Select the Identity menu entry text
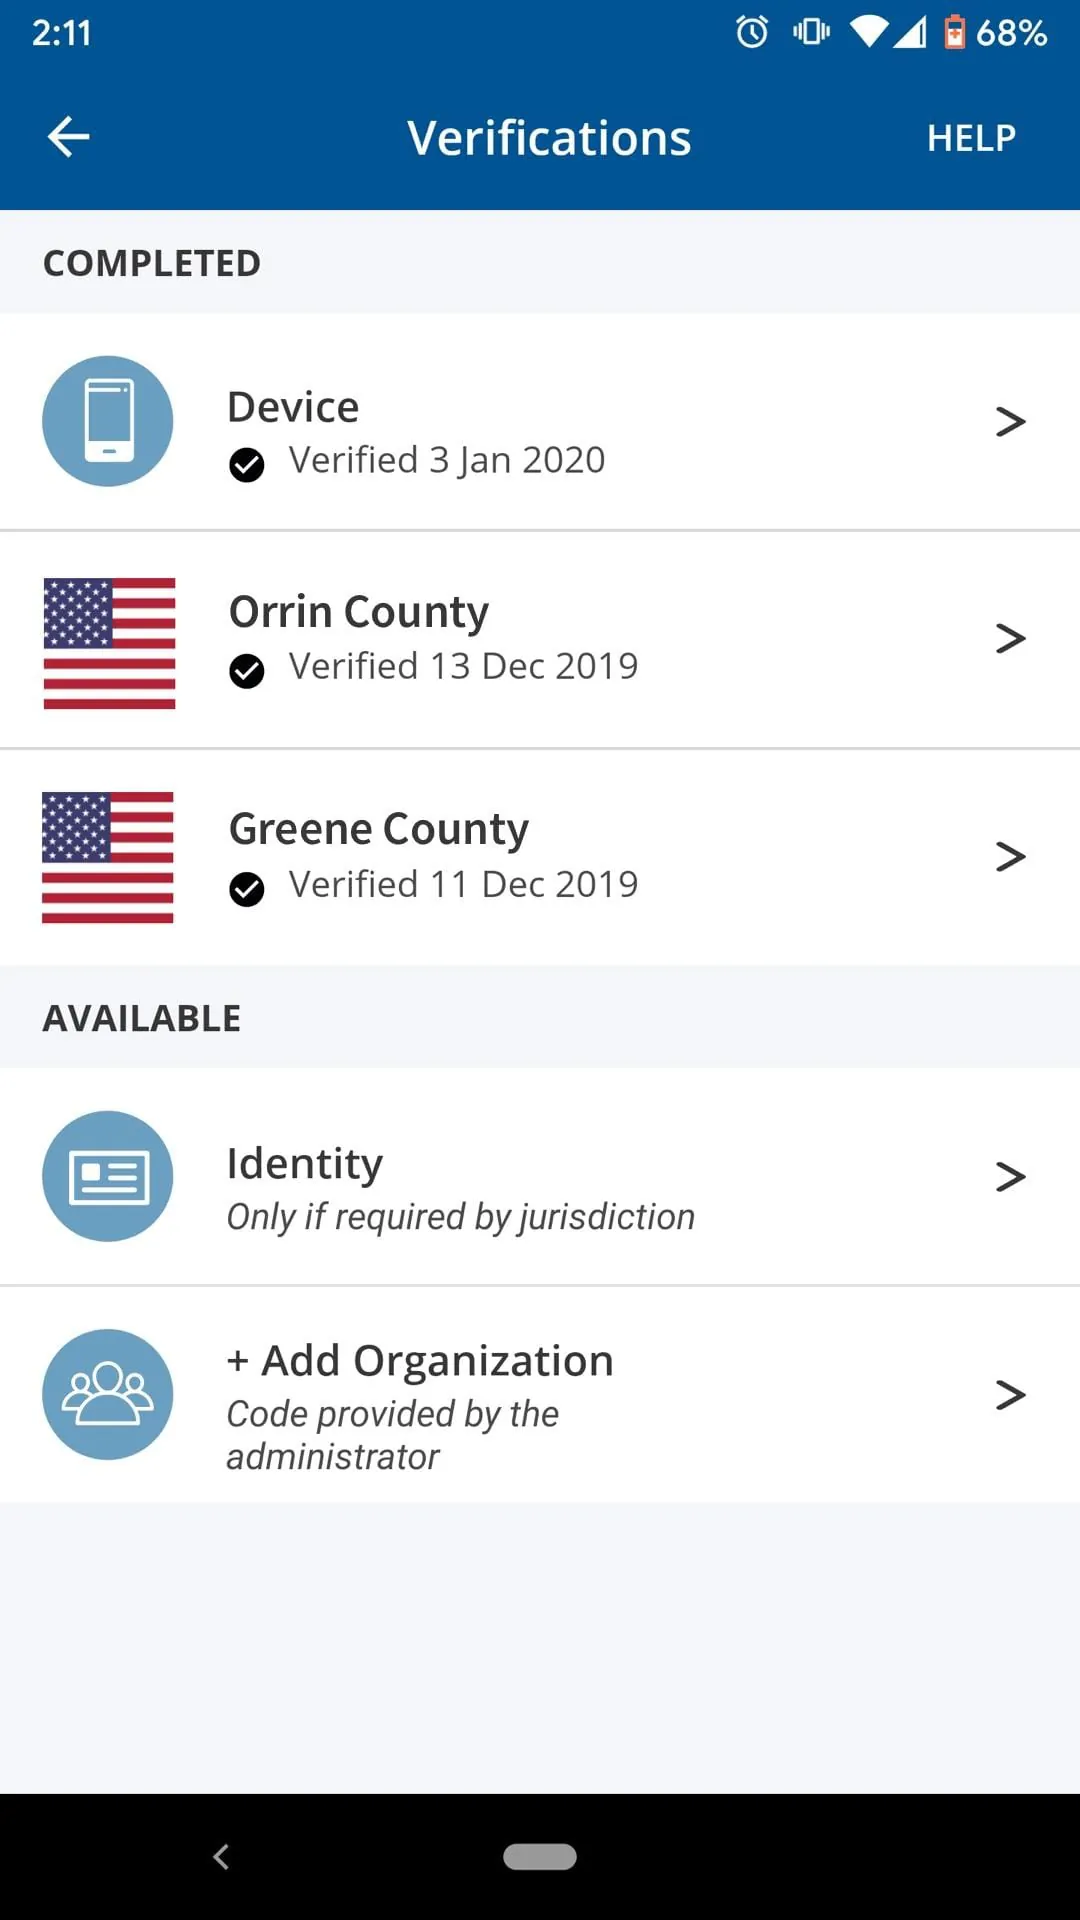Screen dimensions: 1080x1920 (x=305, y=1164)
